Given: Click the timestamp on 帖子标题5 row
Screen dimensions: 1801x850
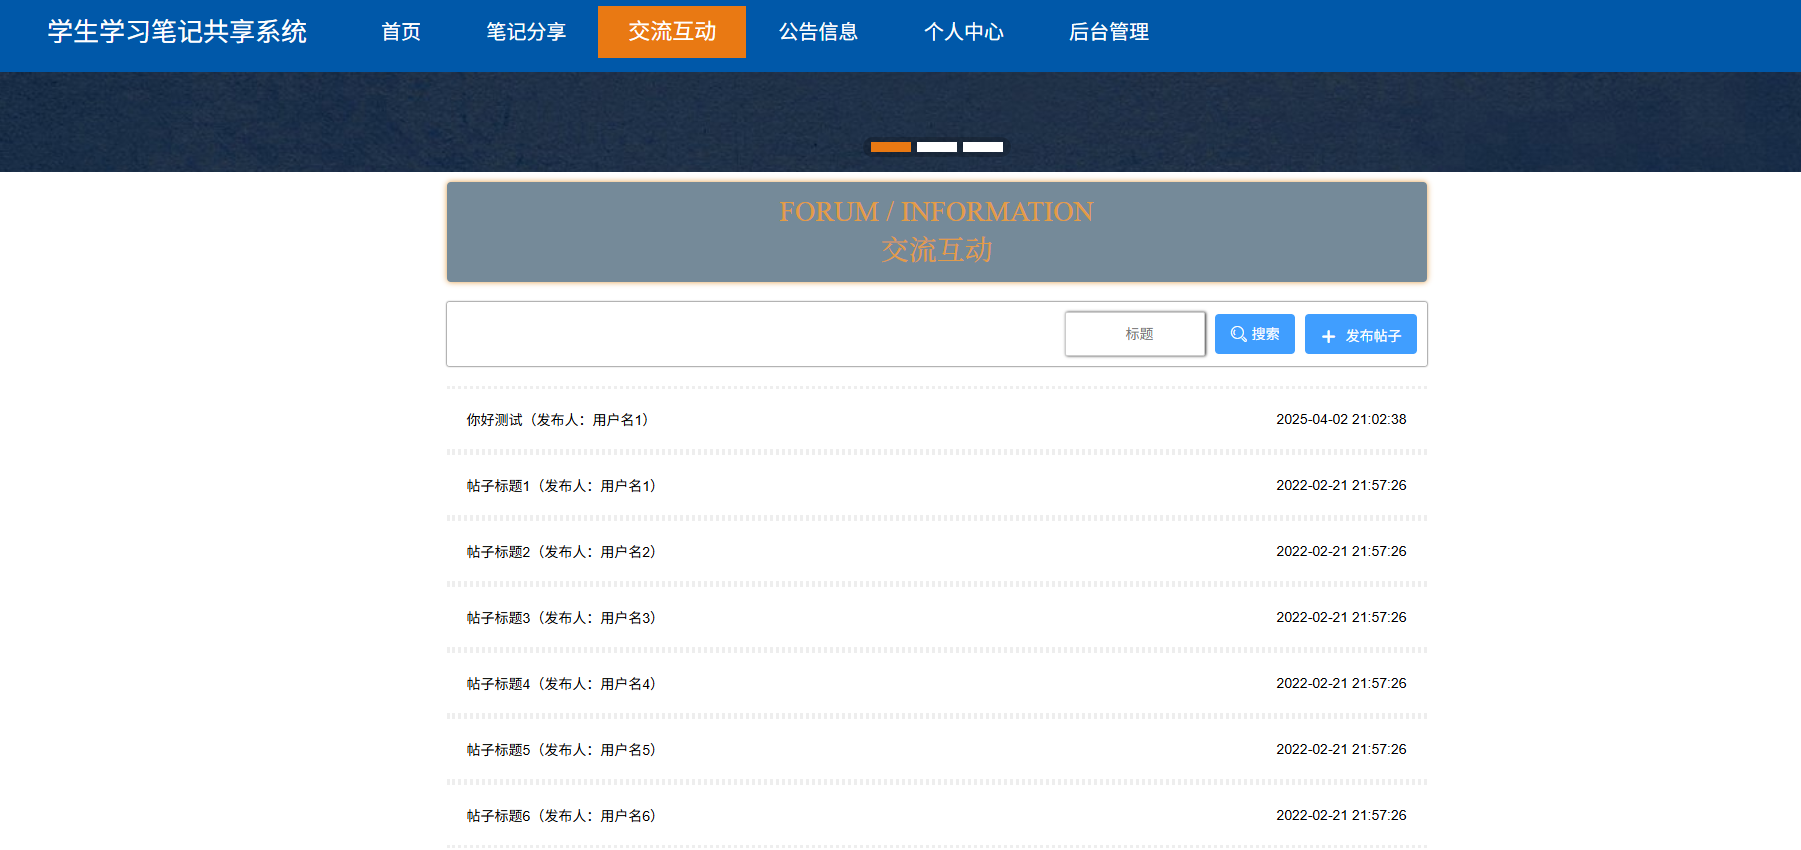Looking at the screenshot, I should pos(1341,749).
